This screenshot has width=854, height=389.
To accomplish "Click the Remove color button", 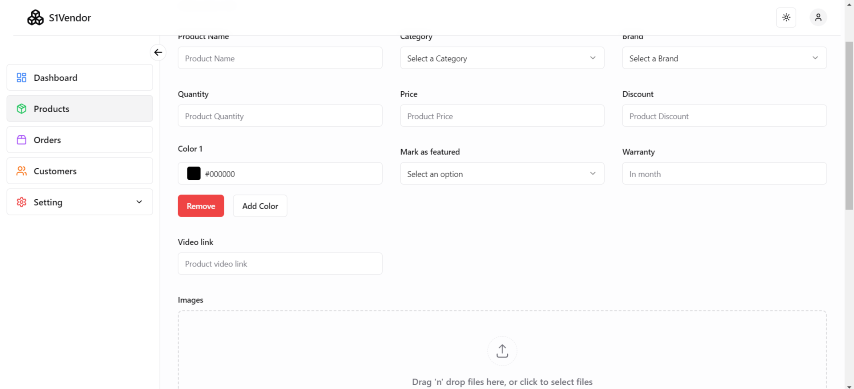I will 201,206.
